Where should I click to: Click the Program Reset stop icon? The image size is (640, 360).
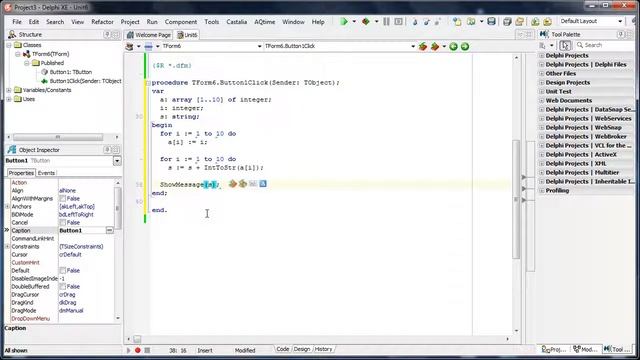[x=398, y=22]
